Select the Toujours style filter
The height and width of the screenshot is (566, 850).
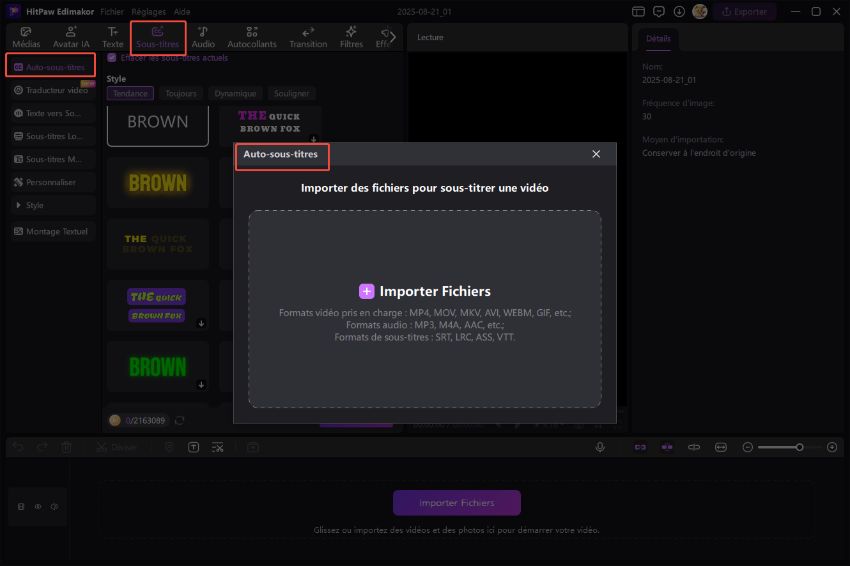pos(181,93)
